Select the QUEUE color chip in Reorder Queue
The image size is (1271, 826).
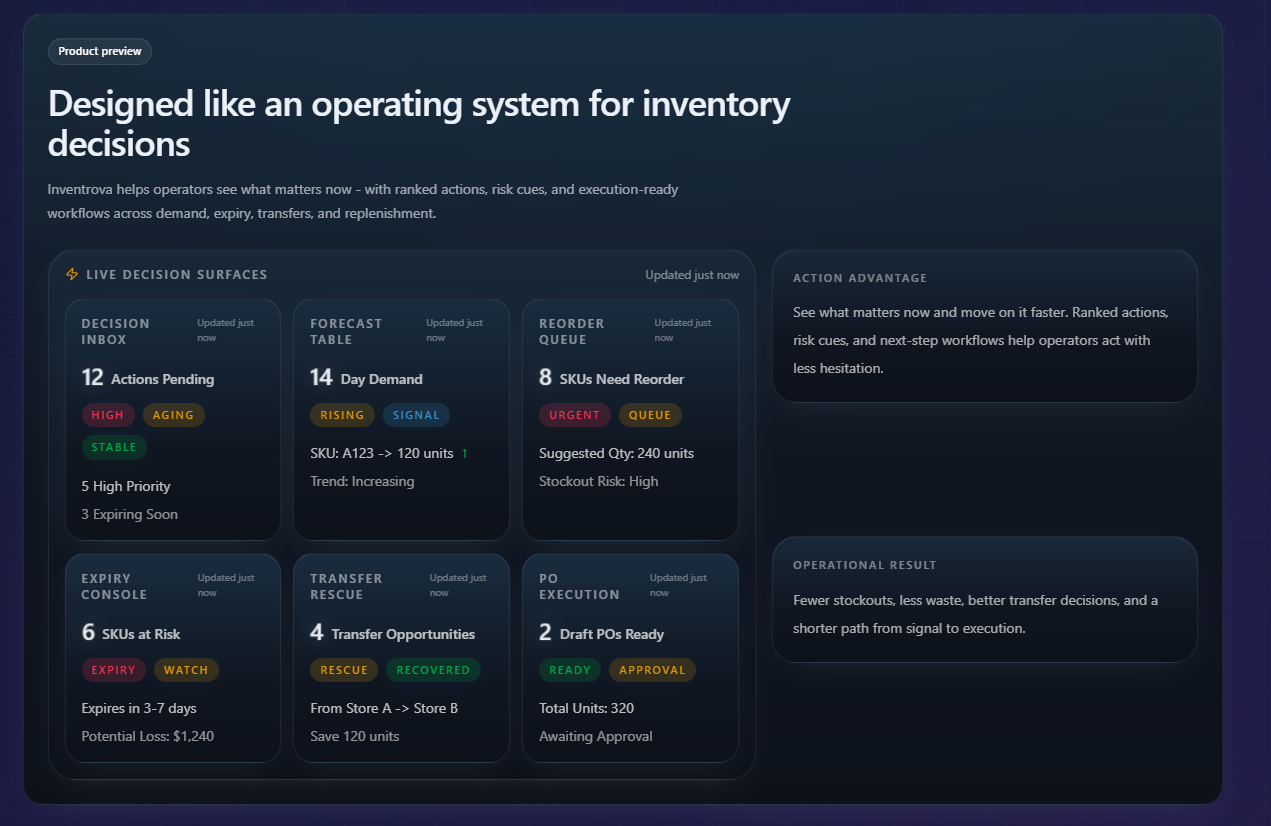click(x=652, y=414)
